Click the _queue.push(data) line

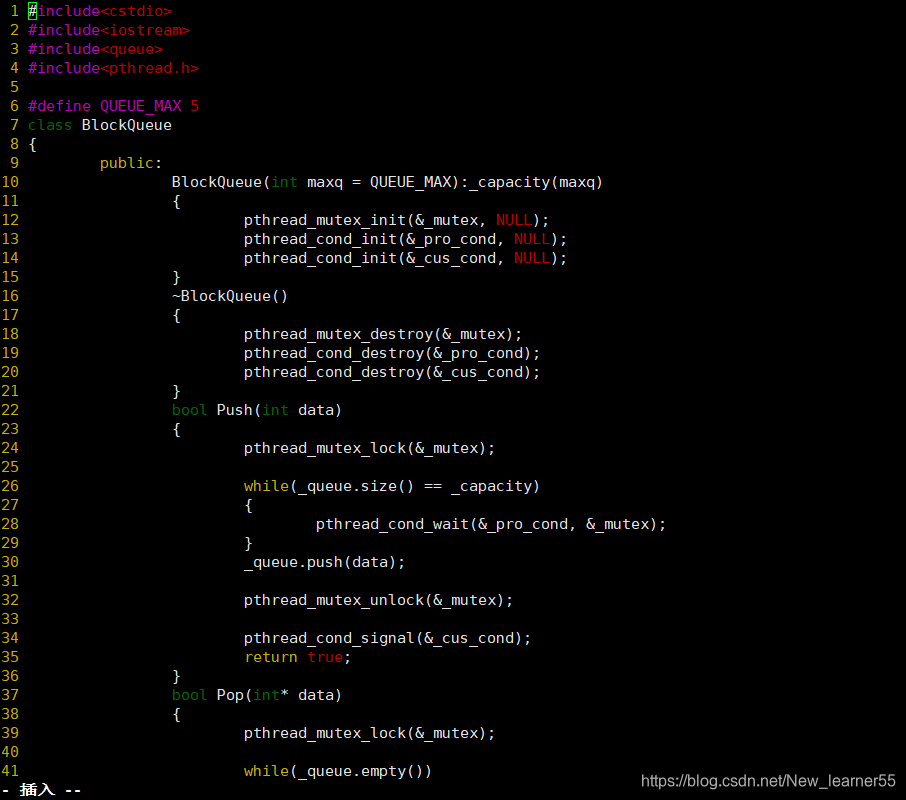[x=324, y=562]
